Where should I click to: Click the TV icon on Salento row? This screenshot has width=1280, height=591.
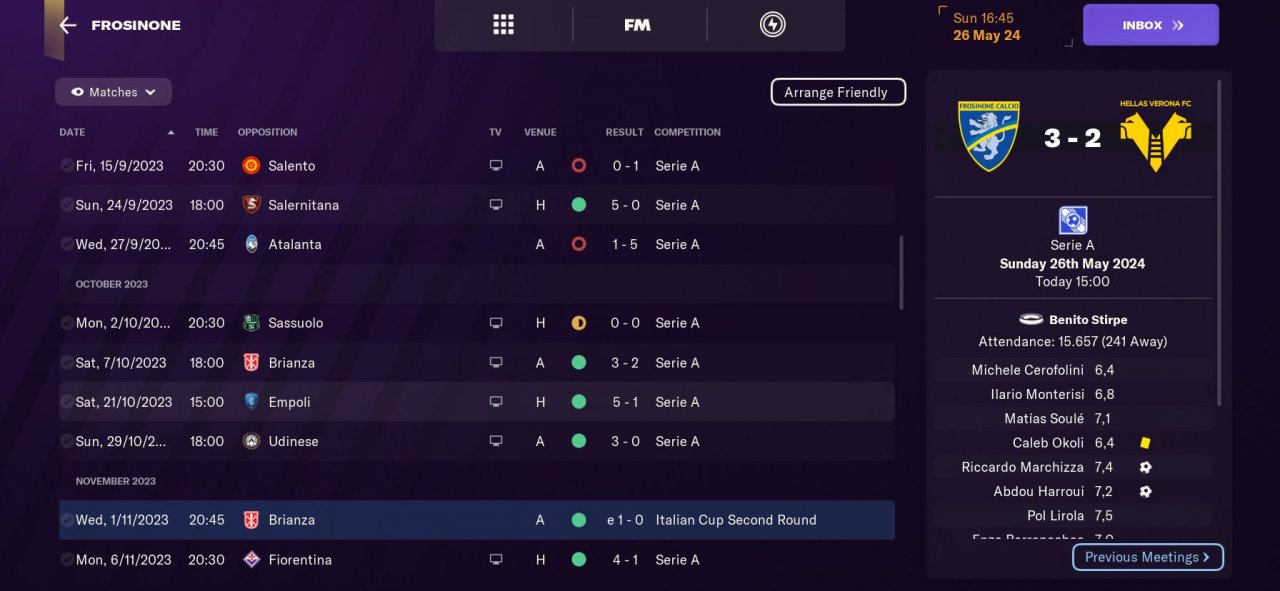click(496, 166)
